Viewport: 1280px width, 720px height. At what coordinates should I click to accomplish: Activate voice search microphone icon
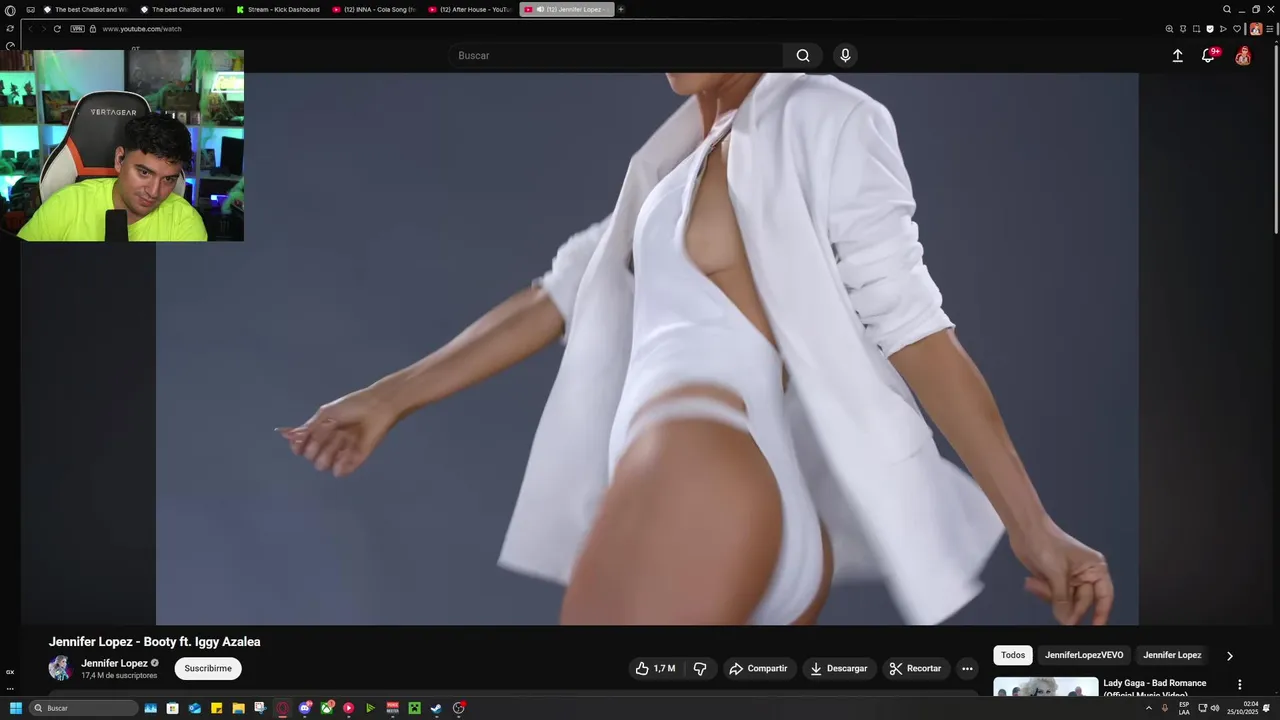coord(845,56)
